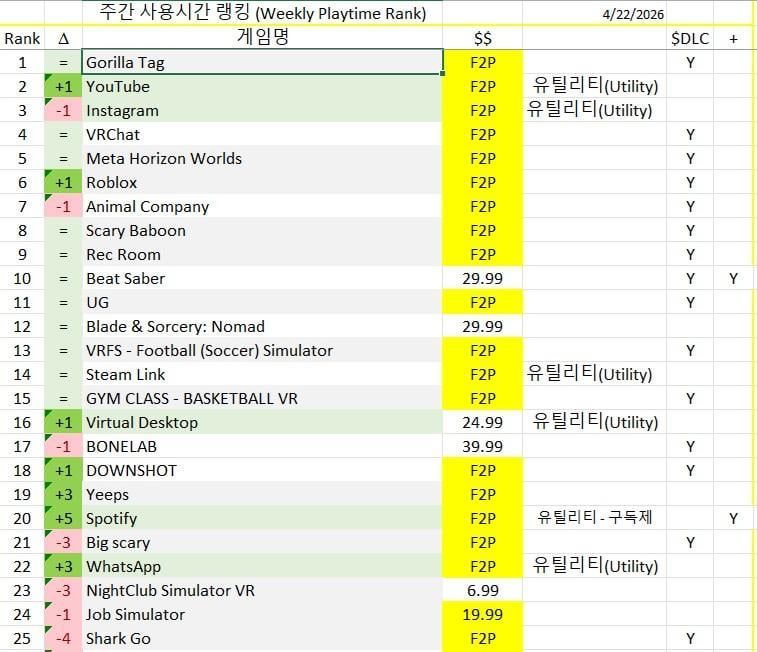
Task: Select the 19.99 price cell
Action: [482, 614]
